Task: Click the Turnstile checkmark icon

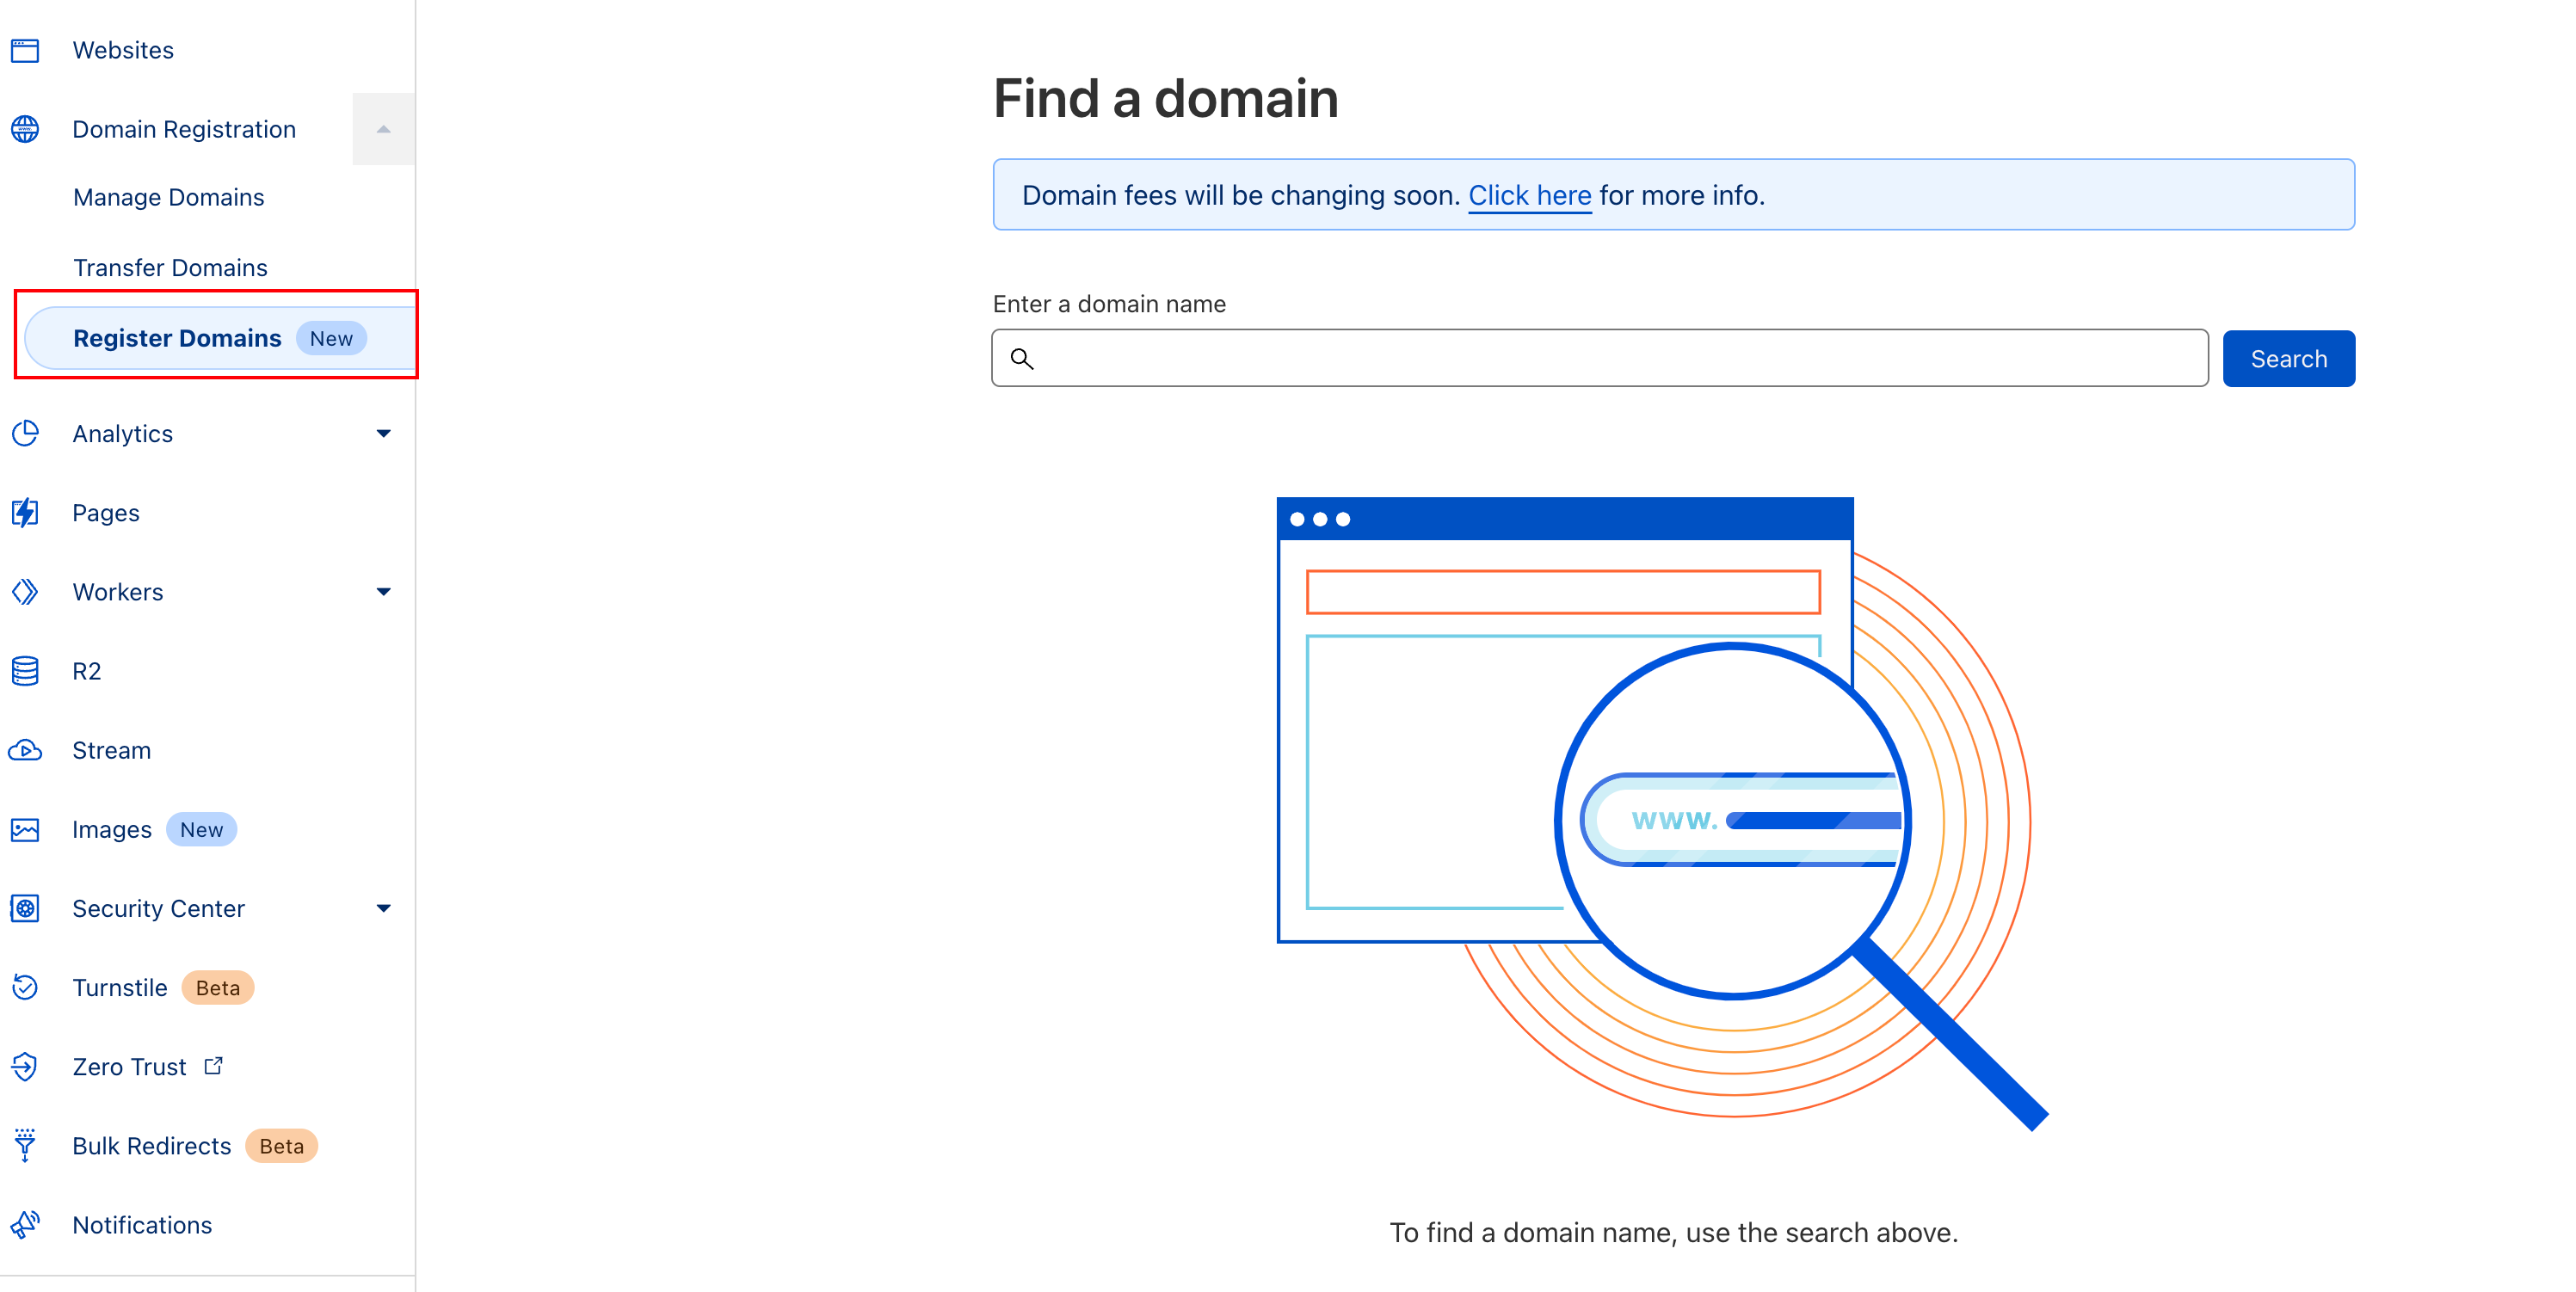Action: point(25,988)
